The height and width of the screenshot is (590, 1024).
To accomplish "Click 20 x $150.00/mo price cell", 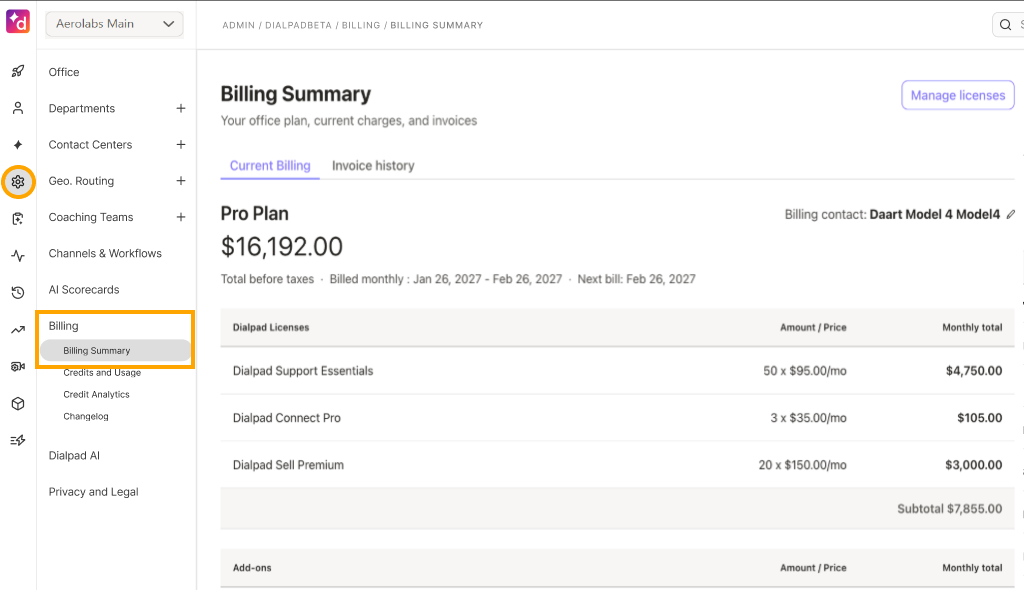I will point(802,465).
